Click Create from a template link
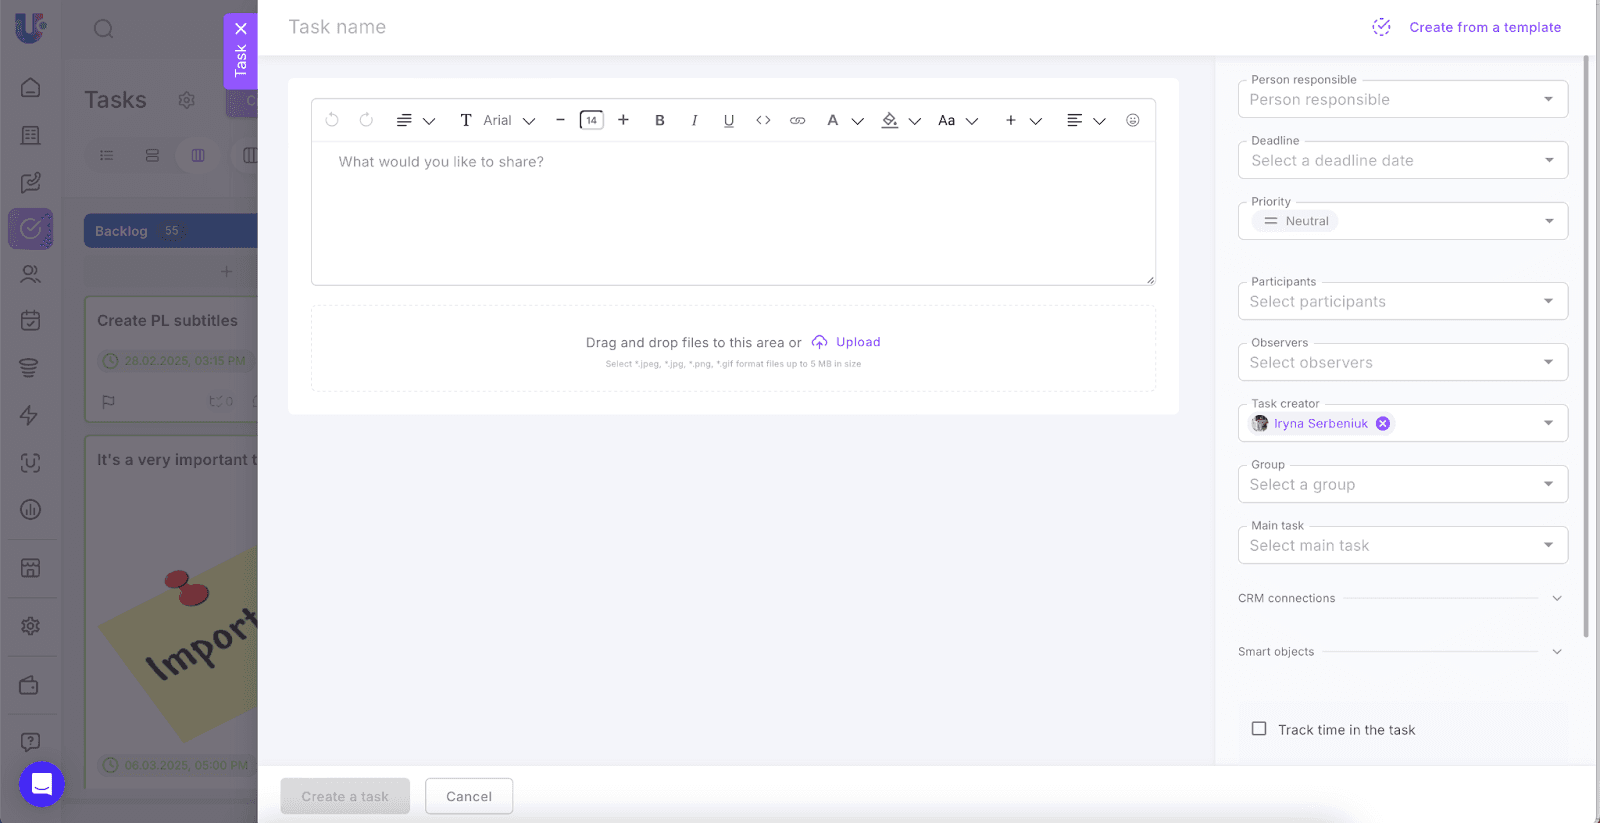This screenshot has height=823, width=1600. click(1484, 27)
